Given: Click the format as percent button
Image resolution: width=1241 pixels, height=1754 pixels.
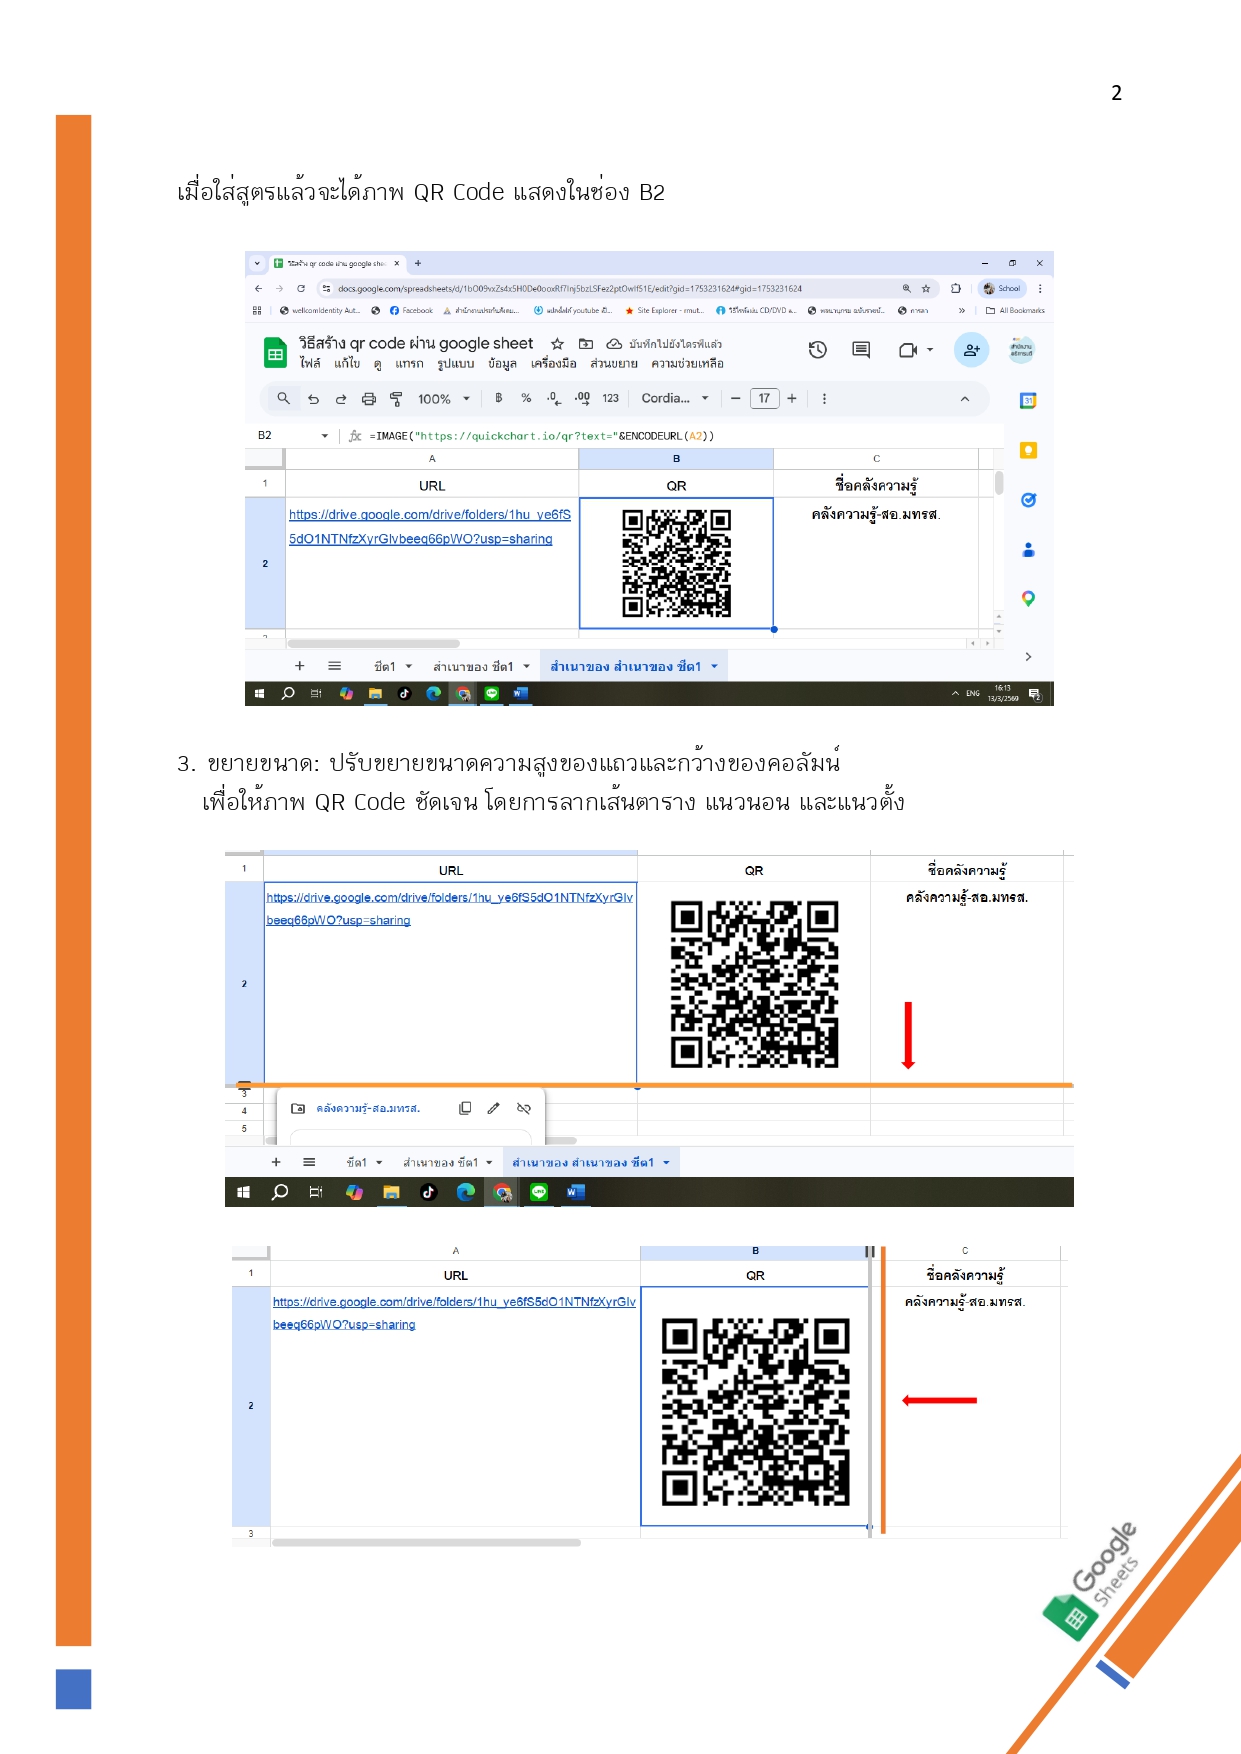Looking at the screenshot, I should click(526, 399).
